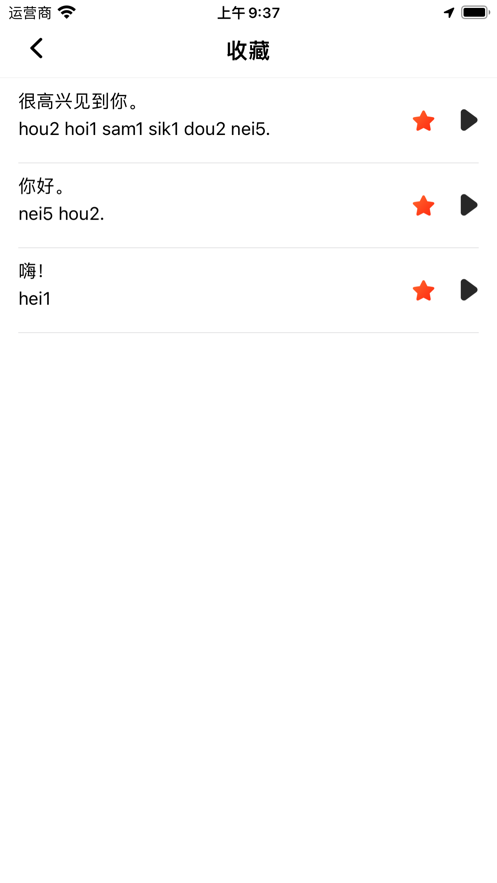Tap the romanization hou2 hoi1 sam1 sik1 dou2 nei5
497x883 pixels.
pyautogui.click(x=145, y=130)
